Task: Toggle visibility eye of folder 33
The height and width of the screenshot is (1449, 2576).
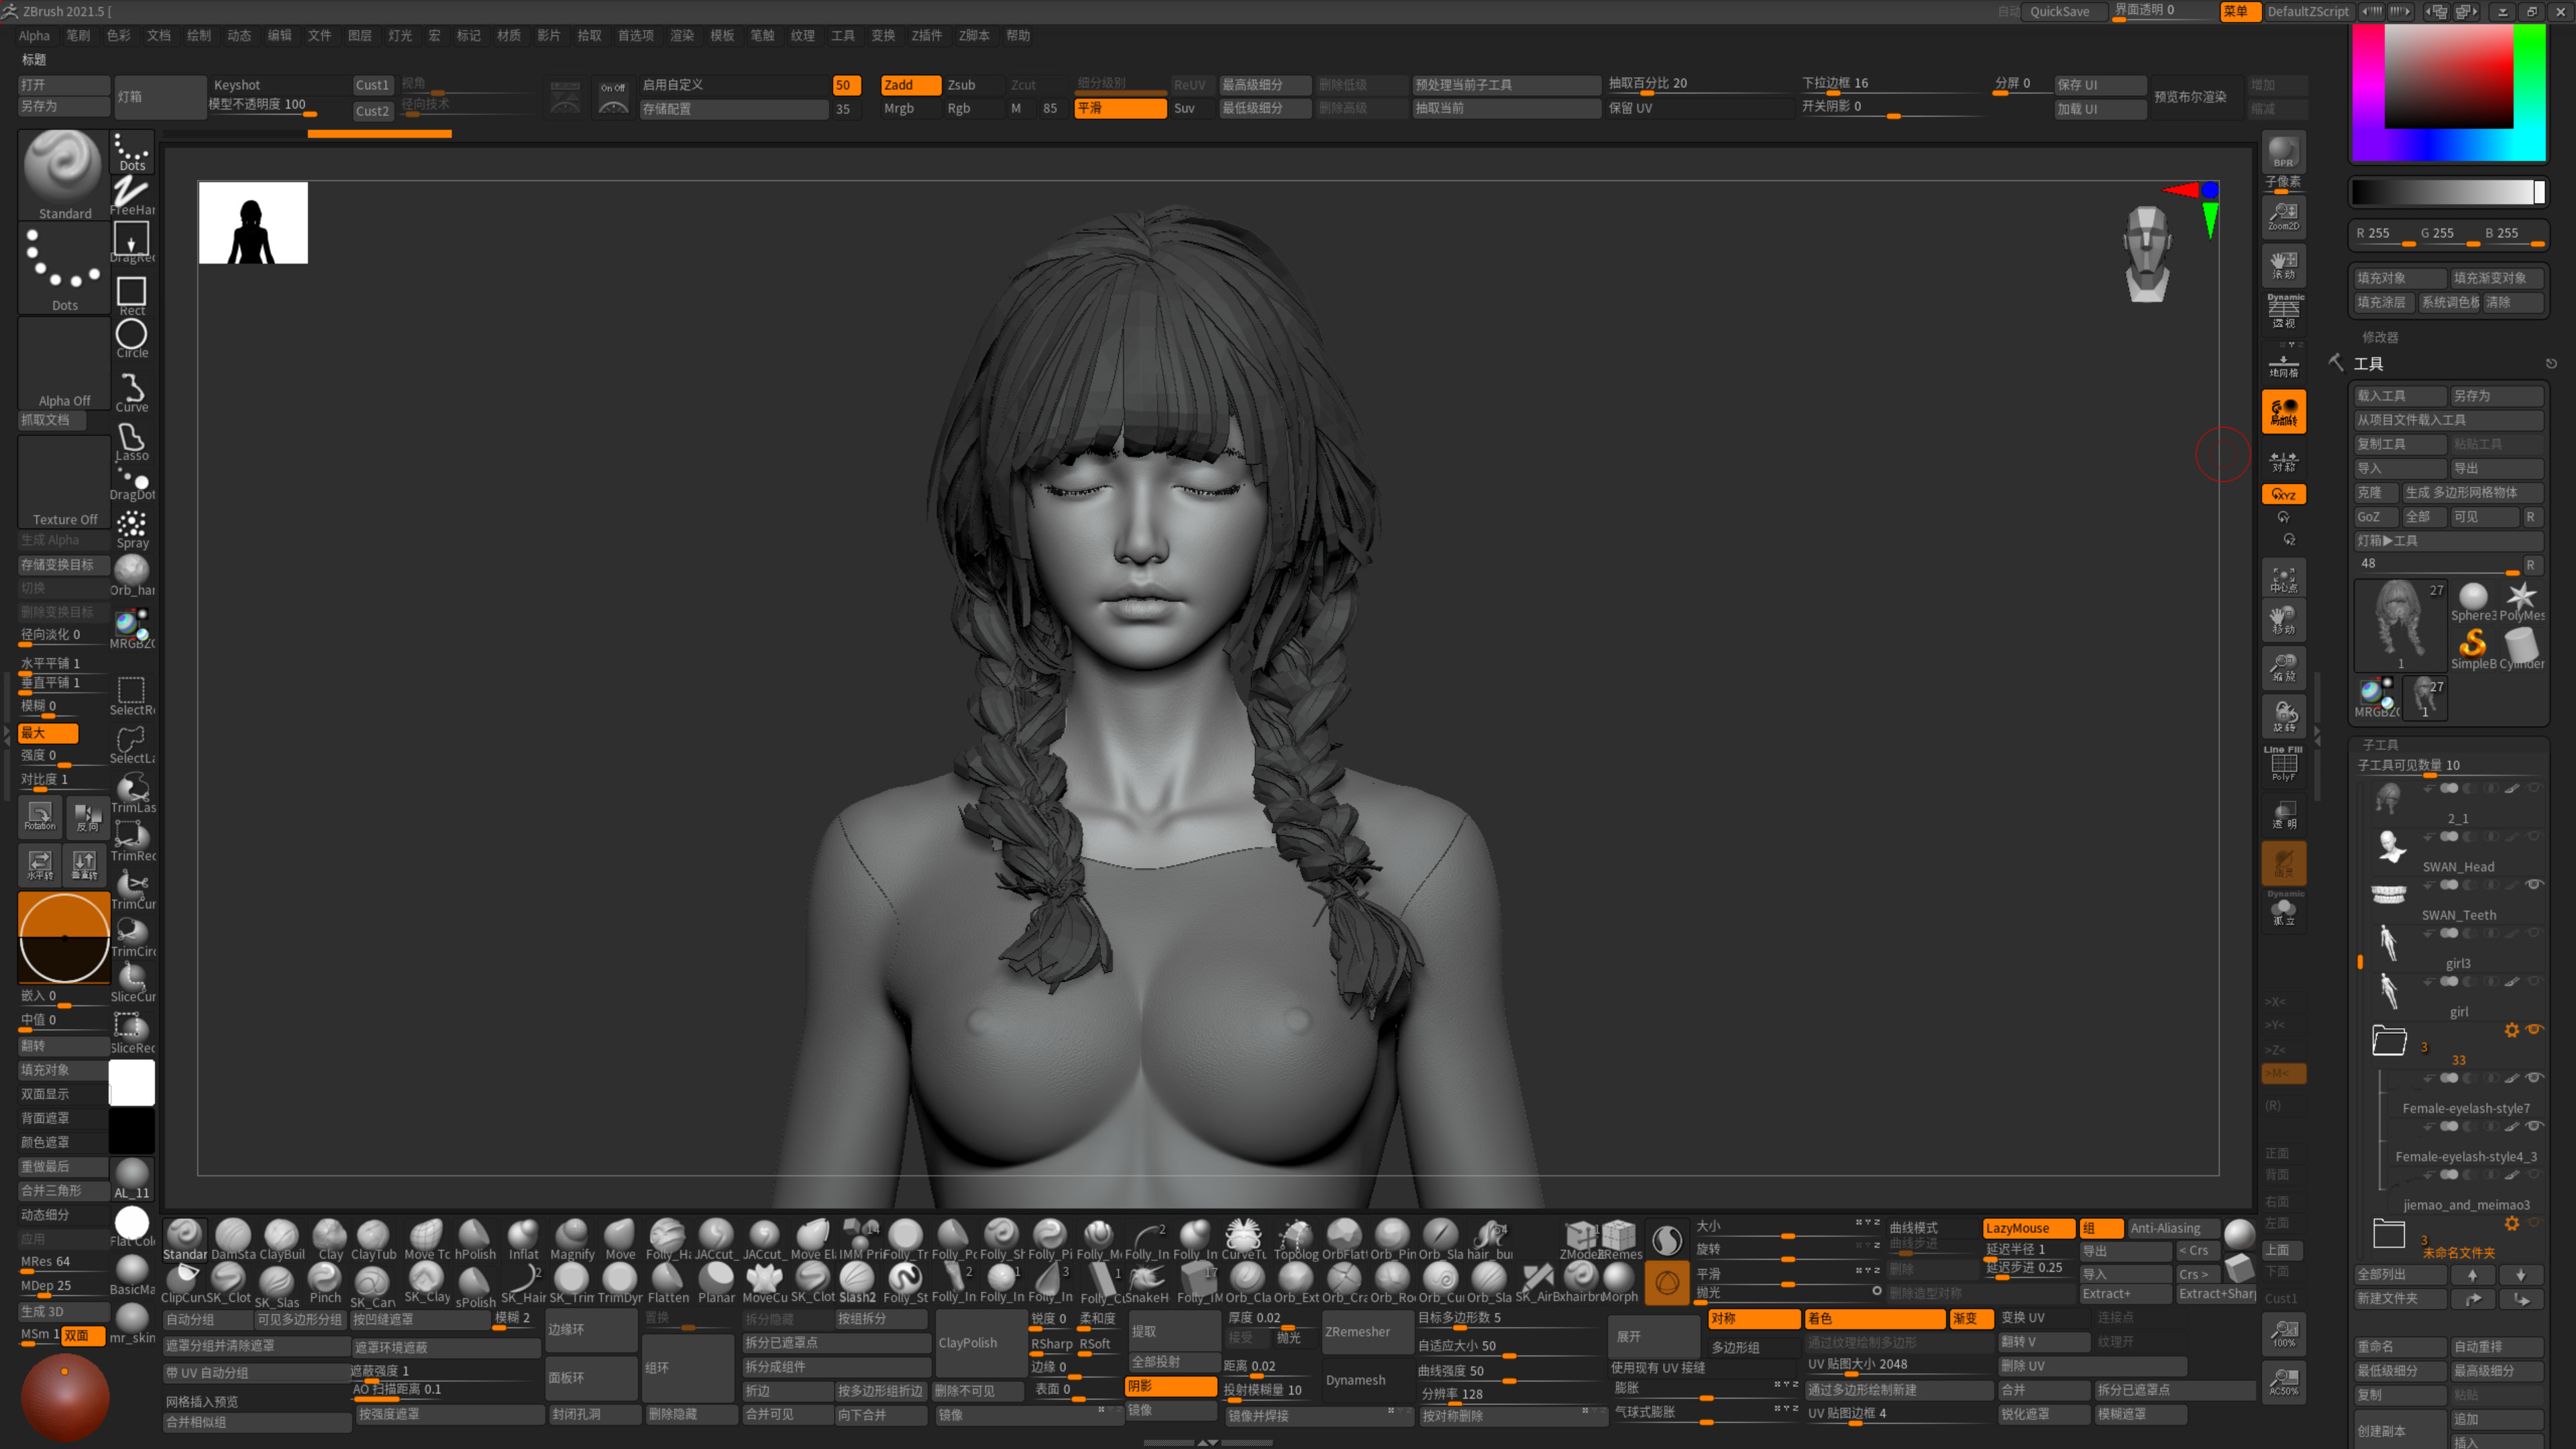Action: click(x=2534, y=1029)
